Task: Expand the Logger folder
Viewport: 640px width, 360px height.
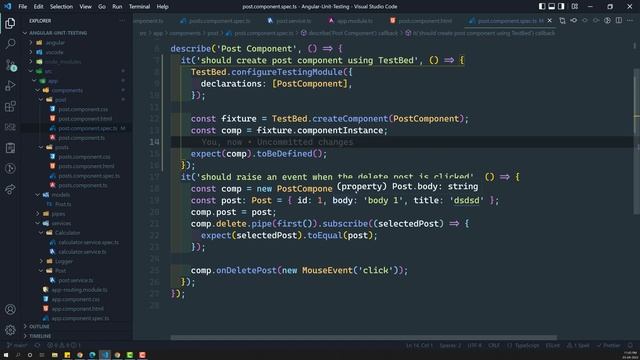Action: click(41, 261)
